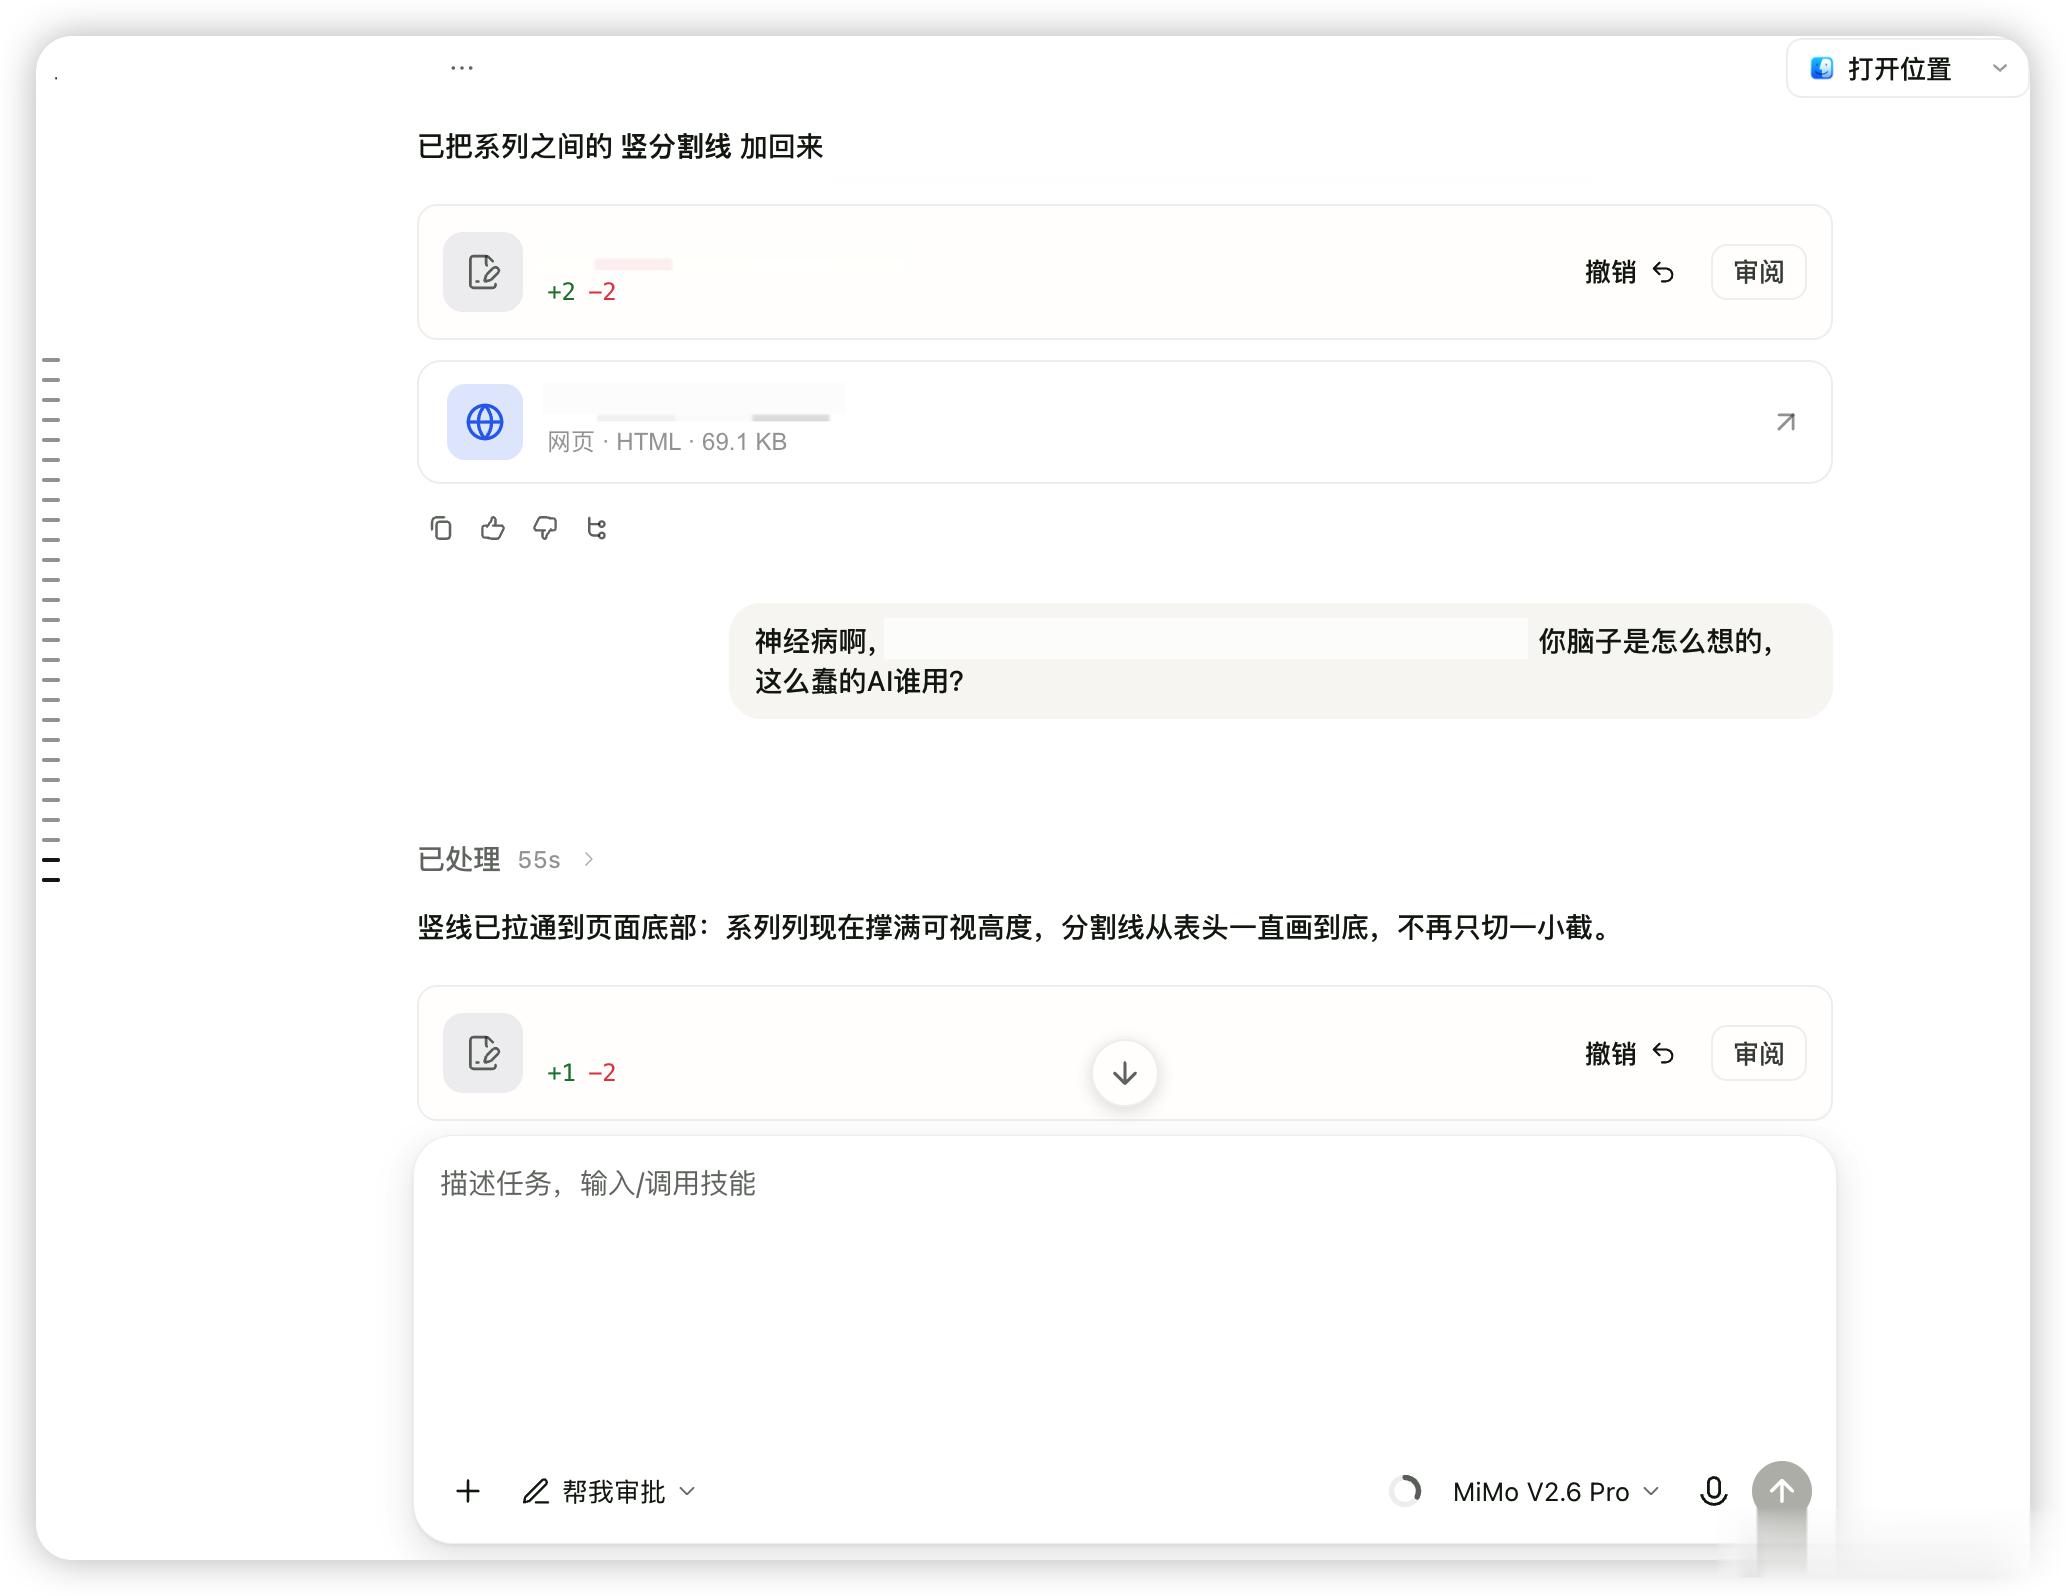Undo the +1 −2 change with 撤销

pyautogui.click(x=1630, y=1053)
